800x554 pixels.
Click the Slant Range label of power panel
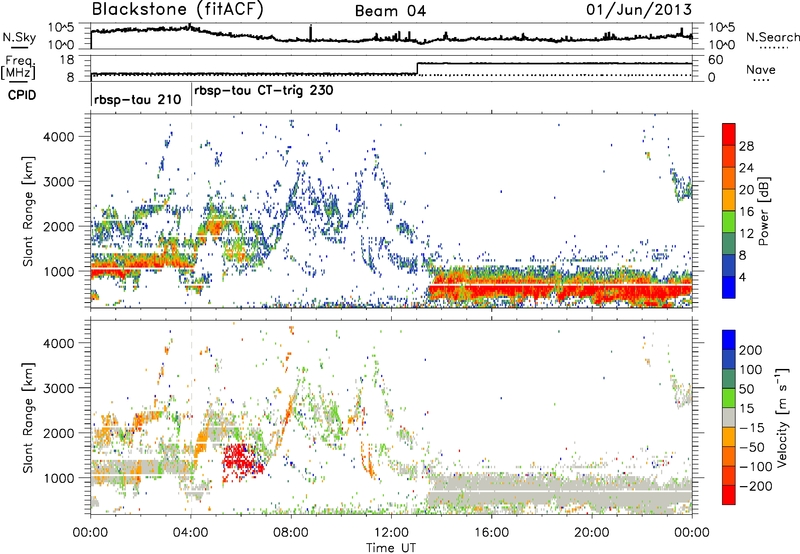click(28, 211)
